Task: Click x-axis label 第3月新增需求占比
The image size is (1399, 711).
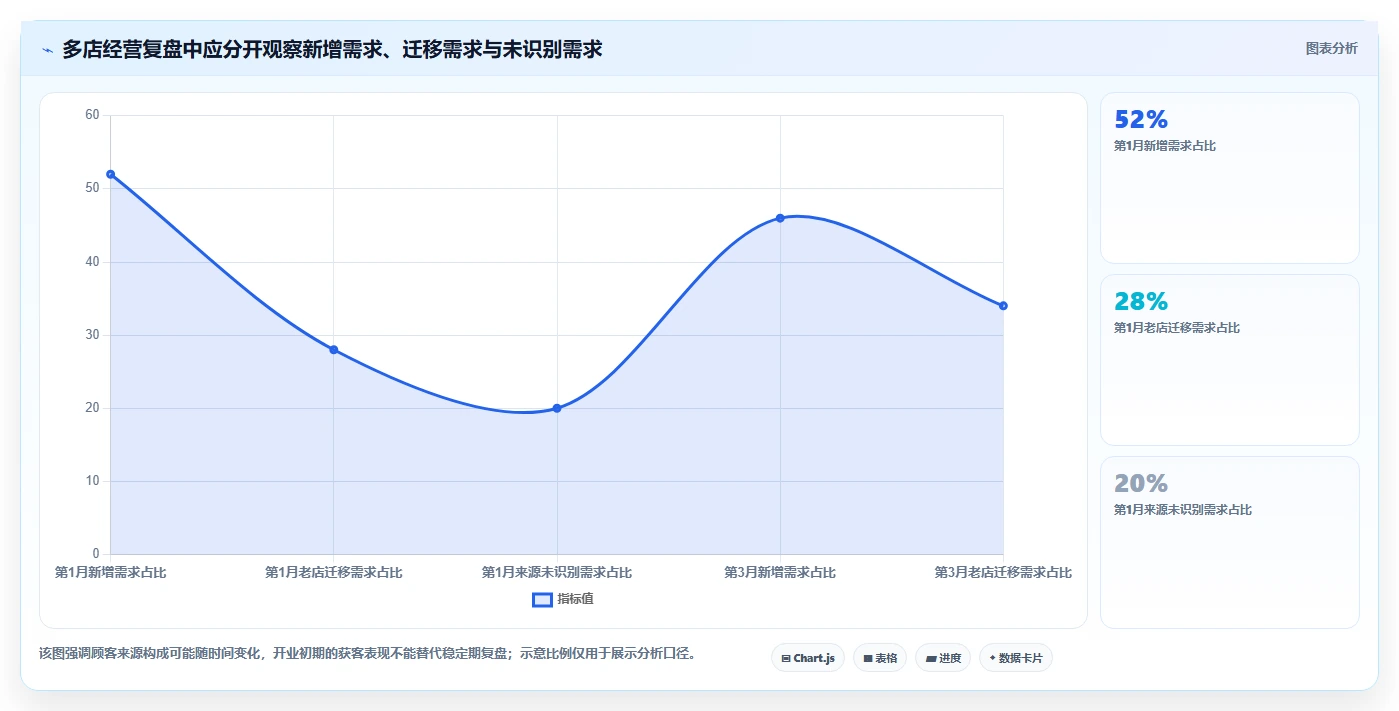Action: [x=780, y=573]
